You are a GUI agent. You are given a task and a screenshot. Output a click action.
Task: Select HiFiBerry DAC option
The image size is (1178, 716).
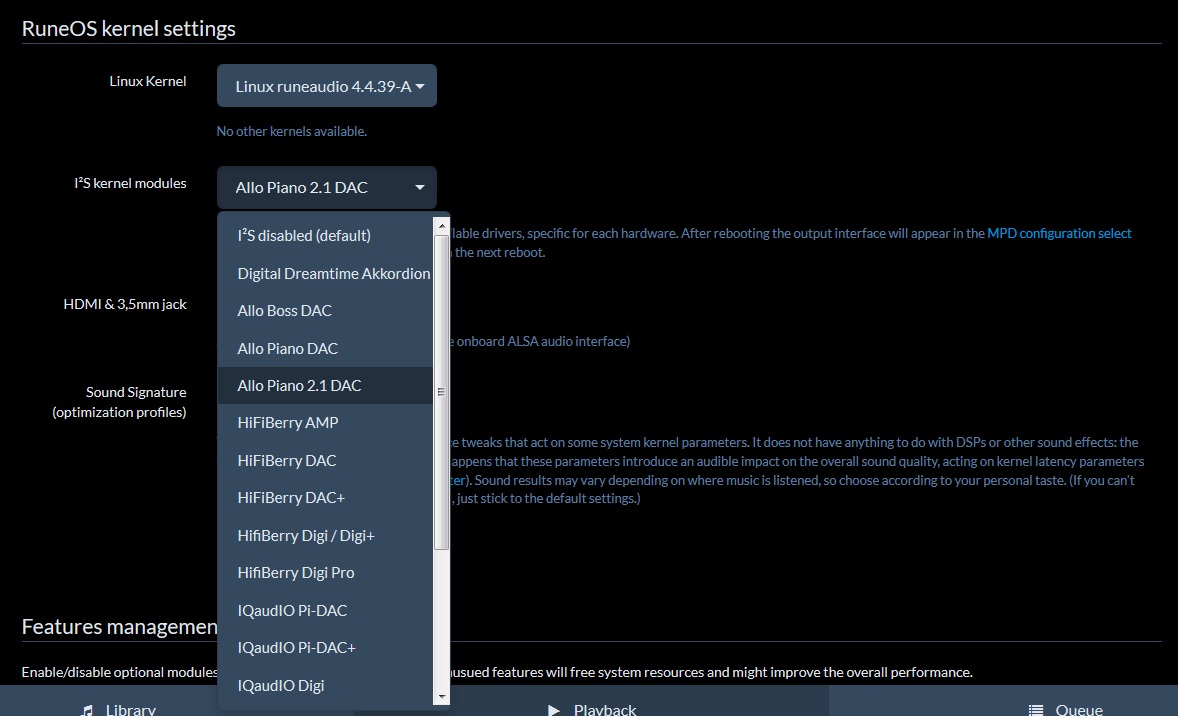coord(286,461)
